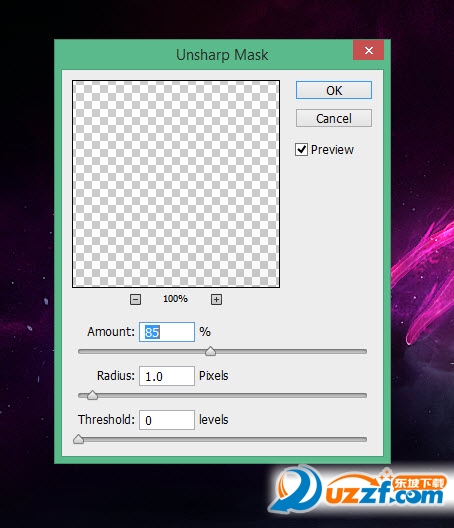Click into the Radius pixels field
The height and width of the screenshot is (528, 454).
point(167,376)
